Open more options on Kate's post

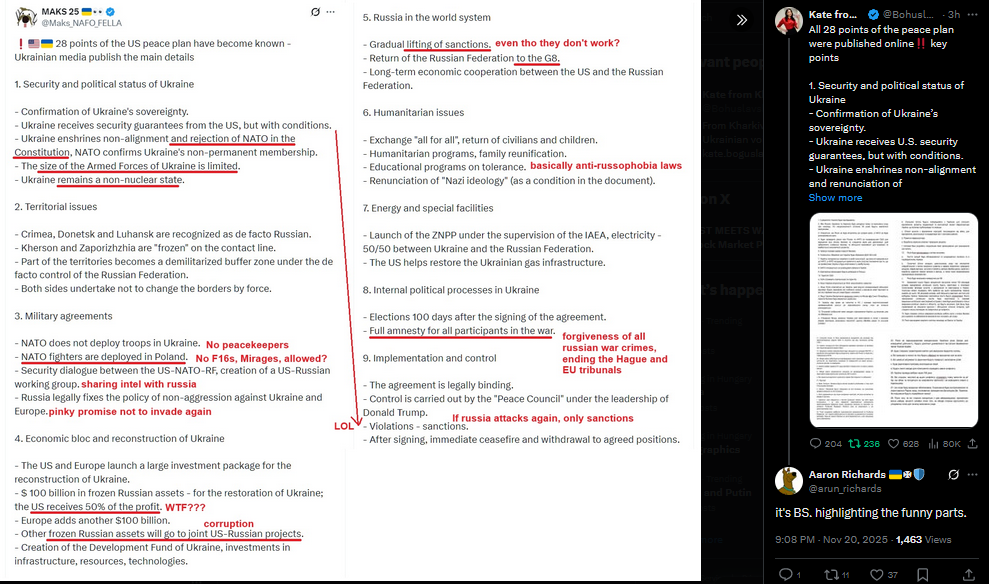point(974,14)
